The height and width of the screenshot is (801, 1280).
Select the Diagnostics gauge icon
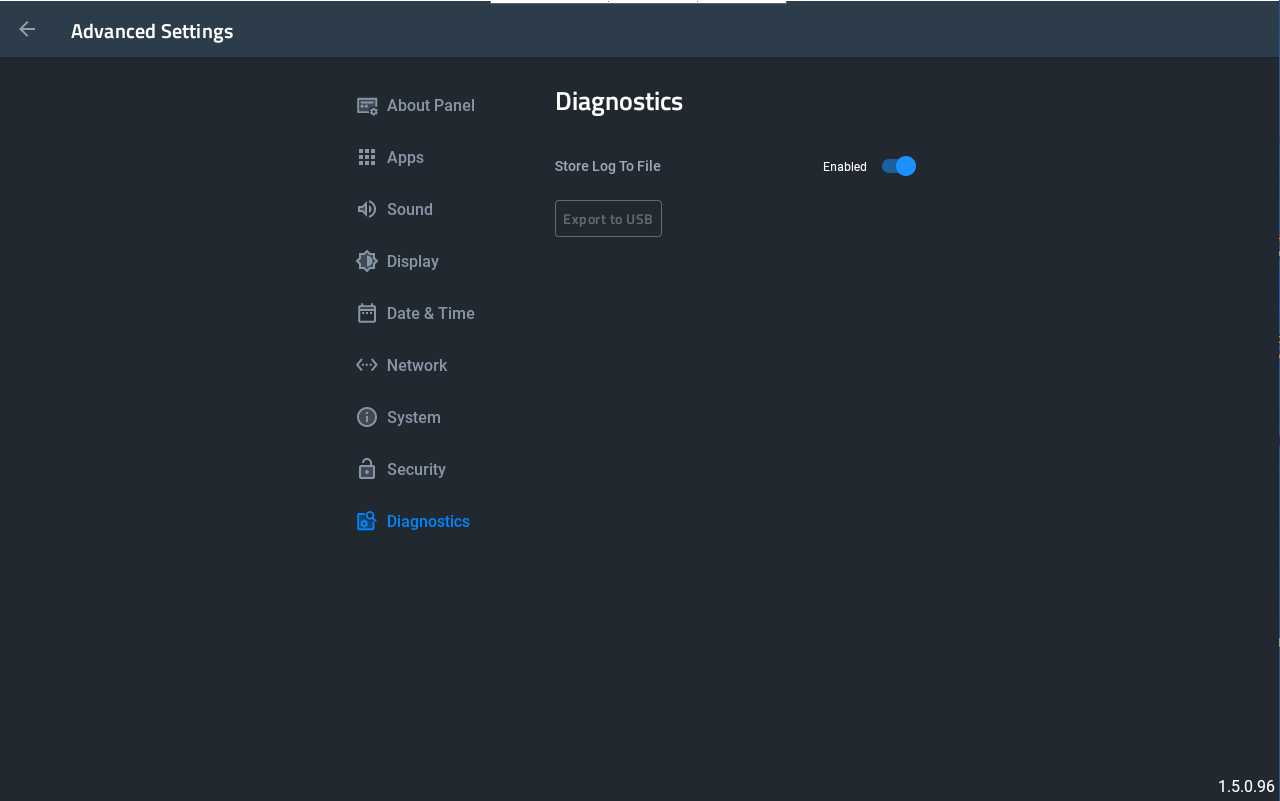[367, 521]
